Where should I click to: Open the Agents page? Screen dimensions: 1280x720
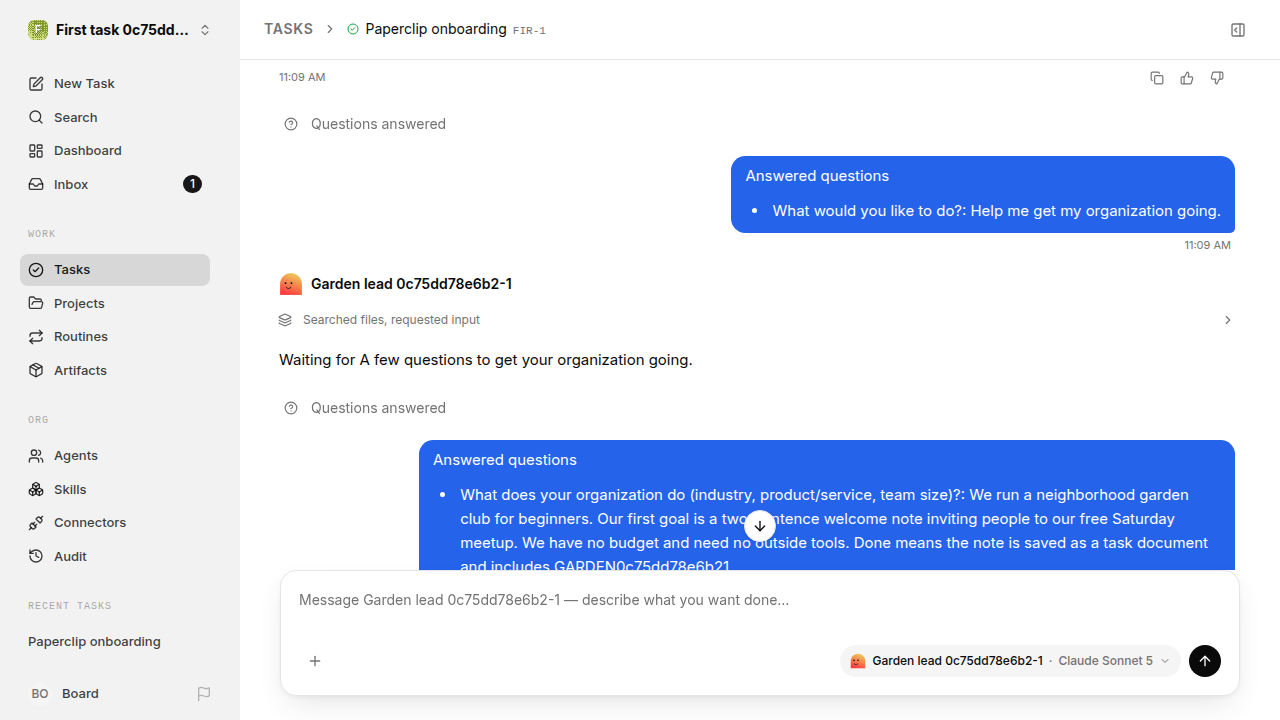pyautogui.click(x=115, y=456)
